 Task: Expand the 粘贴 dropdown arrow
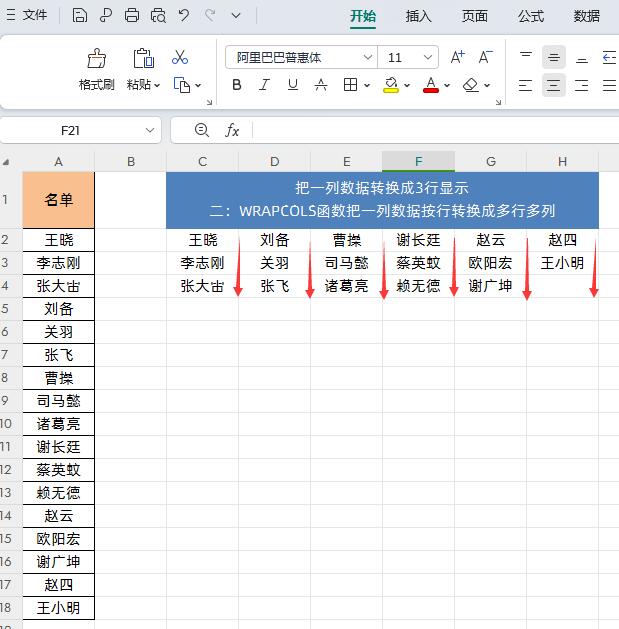click(157, 85)
